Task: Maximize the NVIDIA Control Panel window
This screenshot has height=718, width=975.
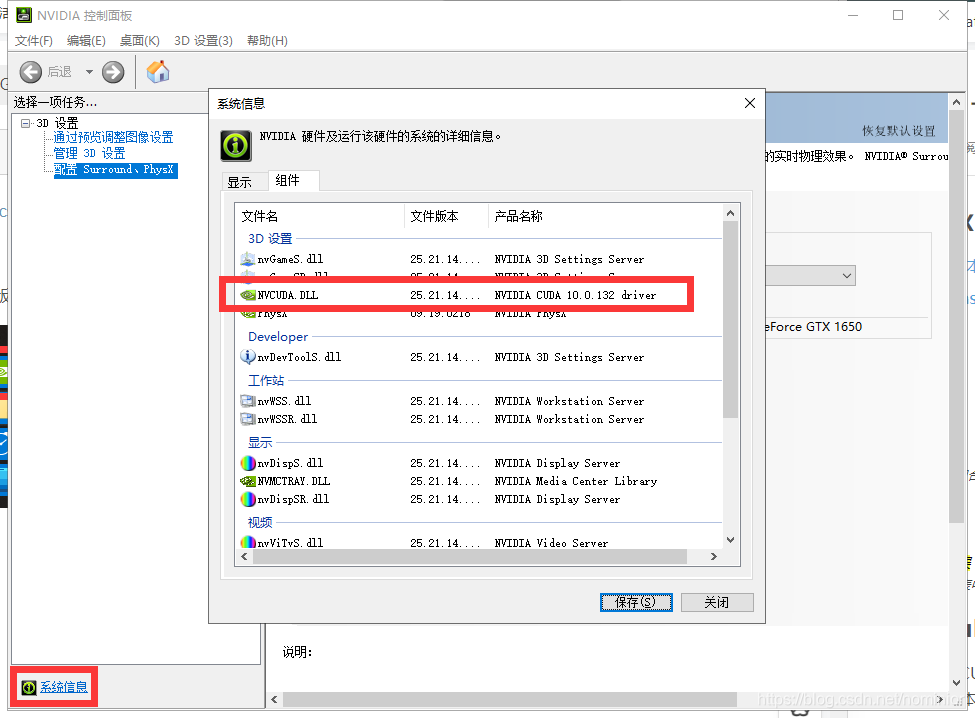Action: (898, 15)
